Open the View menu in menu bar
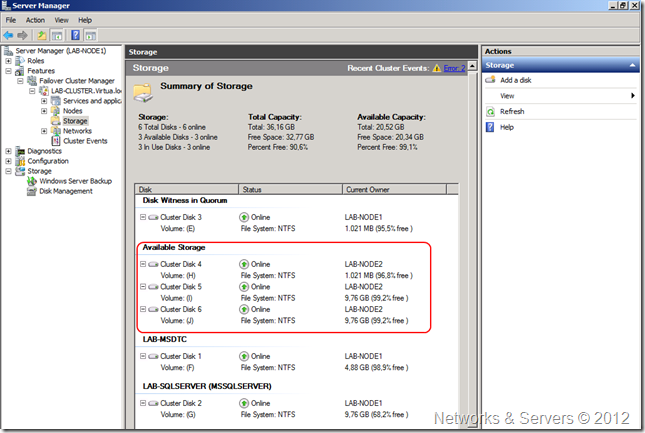 (x=61, y=20)
